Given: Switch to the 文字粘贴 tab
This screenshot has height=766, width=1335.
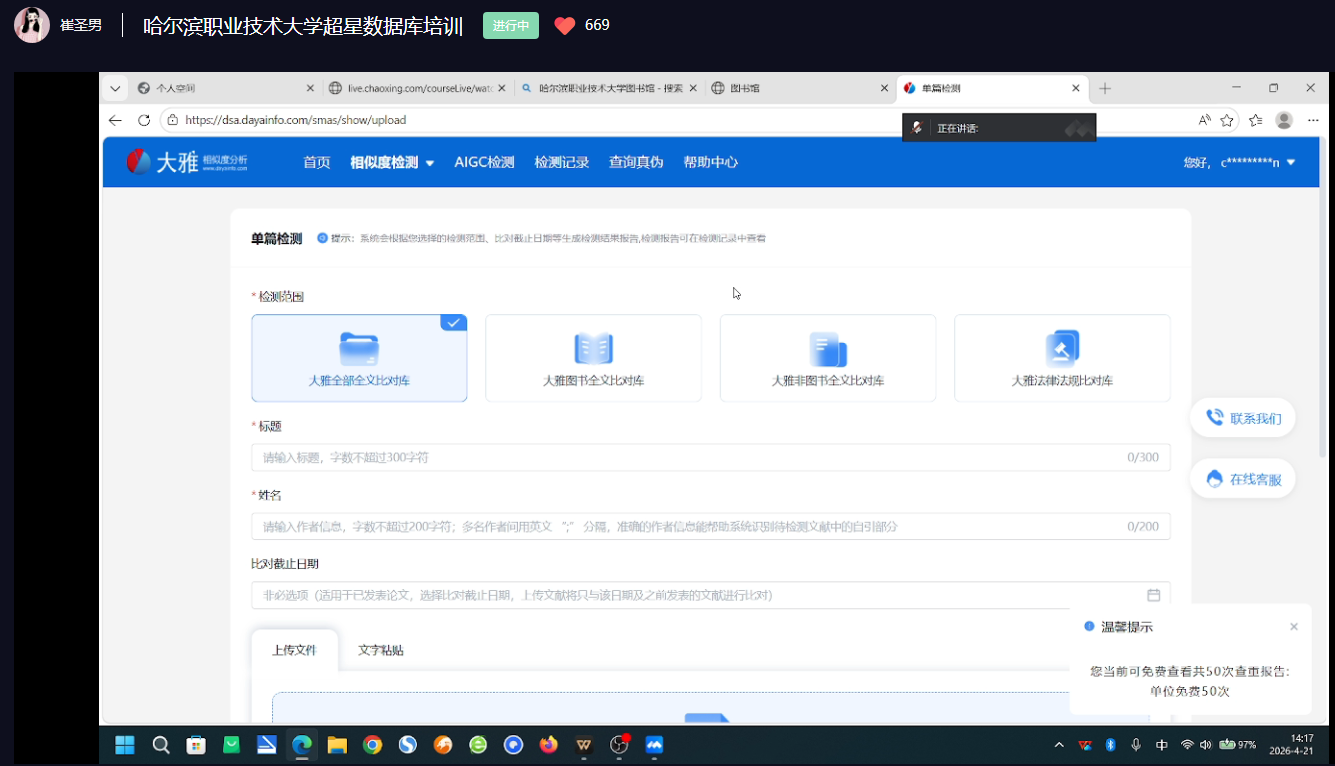Looking at the screenshot, I should pos(381,650).
